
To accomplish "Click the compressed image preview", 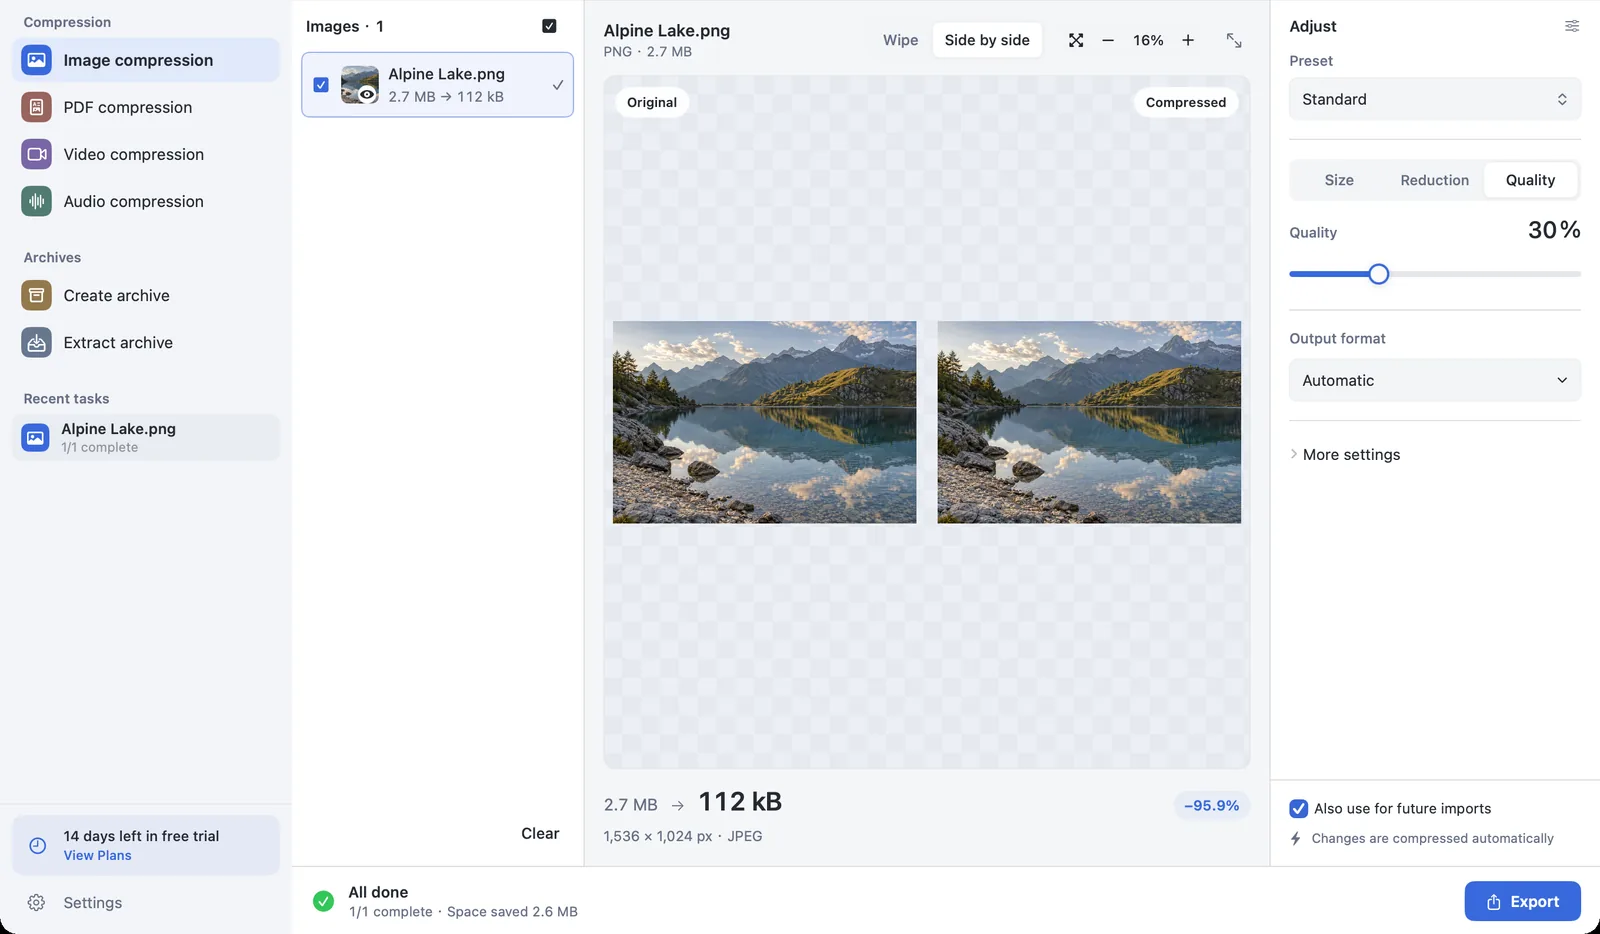I will pyautogui.click(x=1089, y=422).
